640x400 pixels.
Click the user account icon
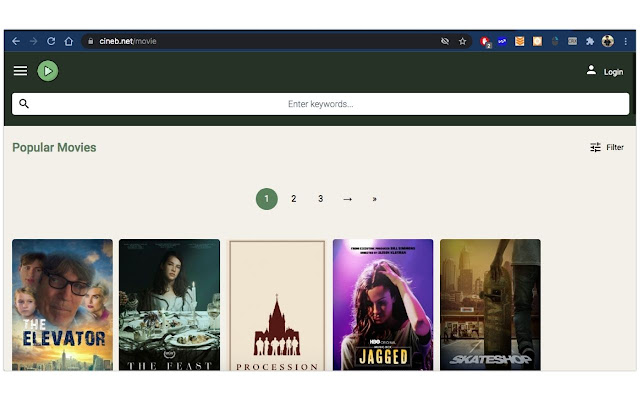[591, 70]
